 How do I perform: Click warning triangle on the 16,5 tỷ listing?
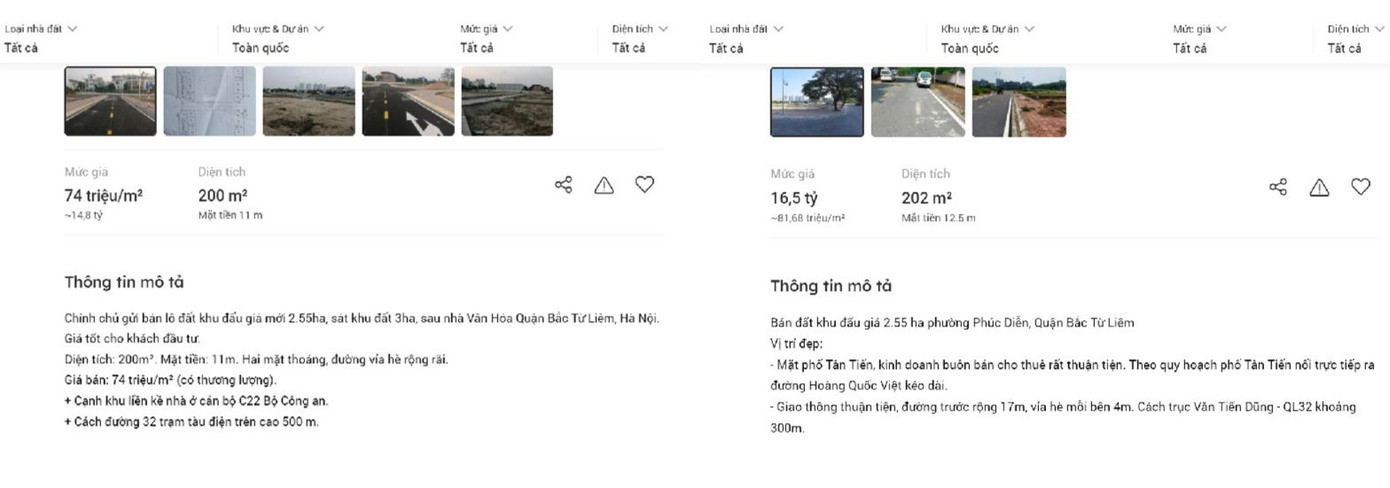[1319, 187]
